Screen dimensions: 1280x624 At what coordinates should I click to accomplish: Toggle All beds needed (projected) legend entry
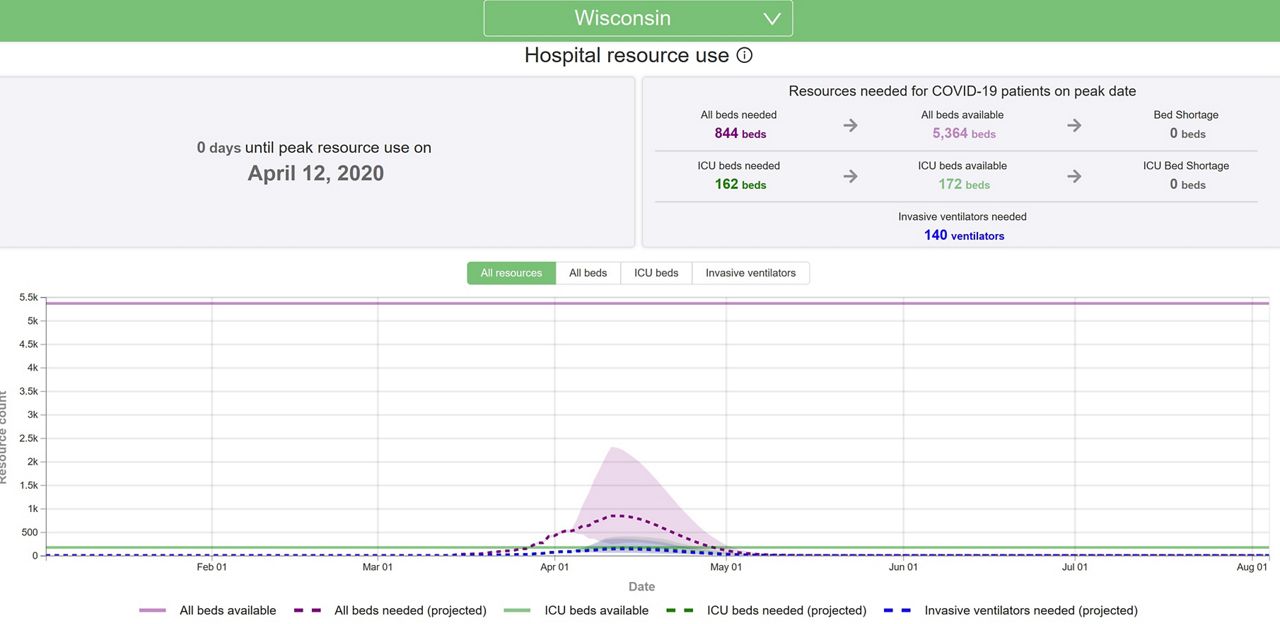(x=391, y=610)
